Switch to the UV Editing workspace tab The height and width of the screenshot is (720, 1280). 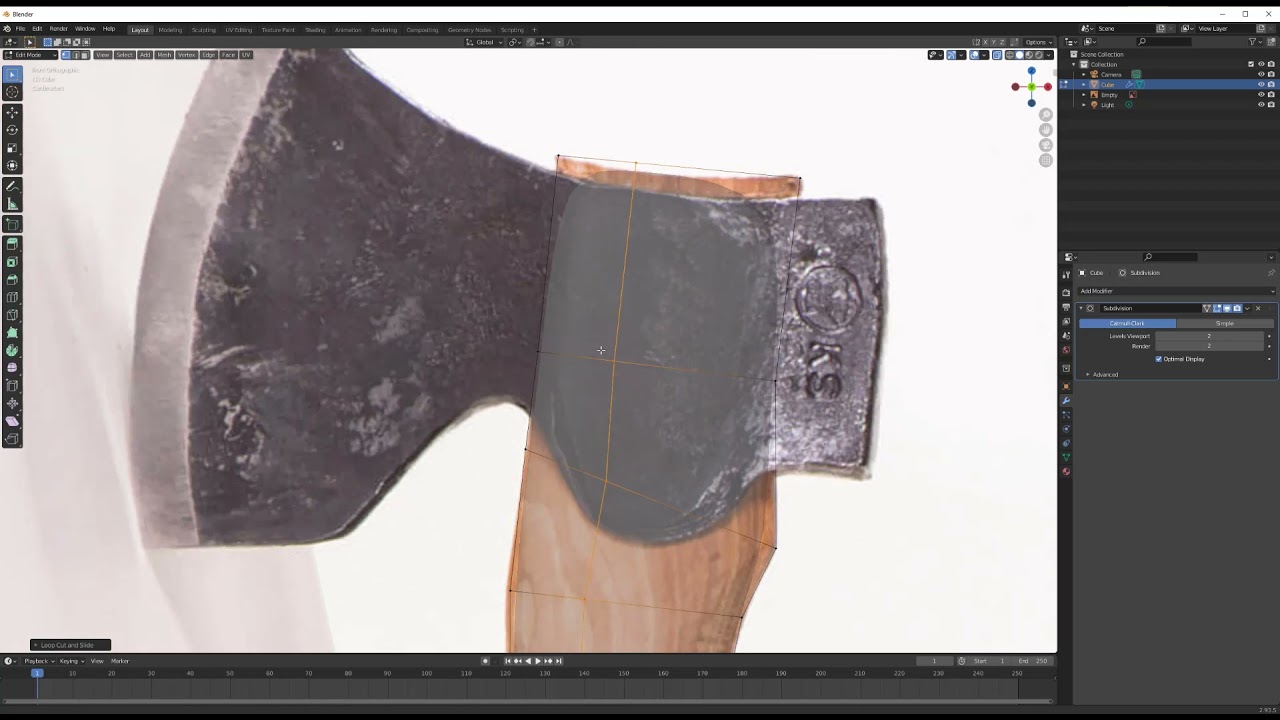(x=238, y=30)
